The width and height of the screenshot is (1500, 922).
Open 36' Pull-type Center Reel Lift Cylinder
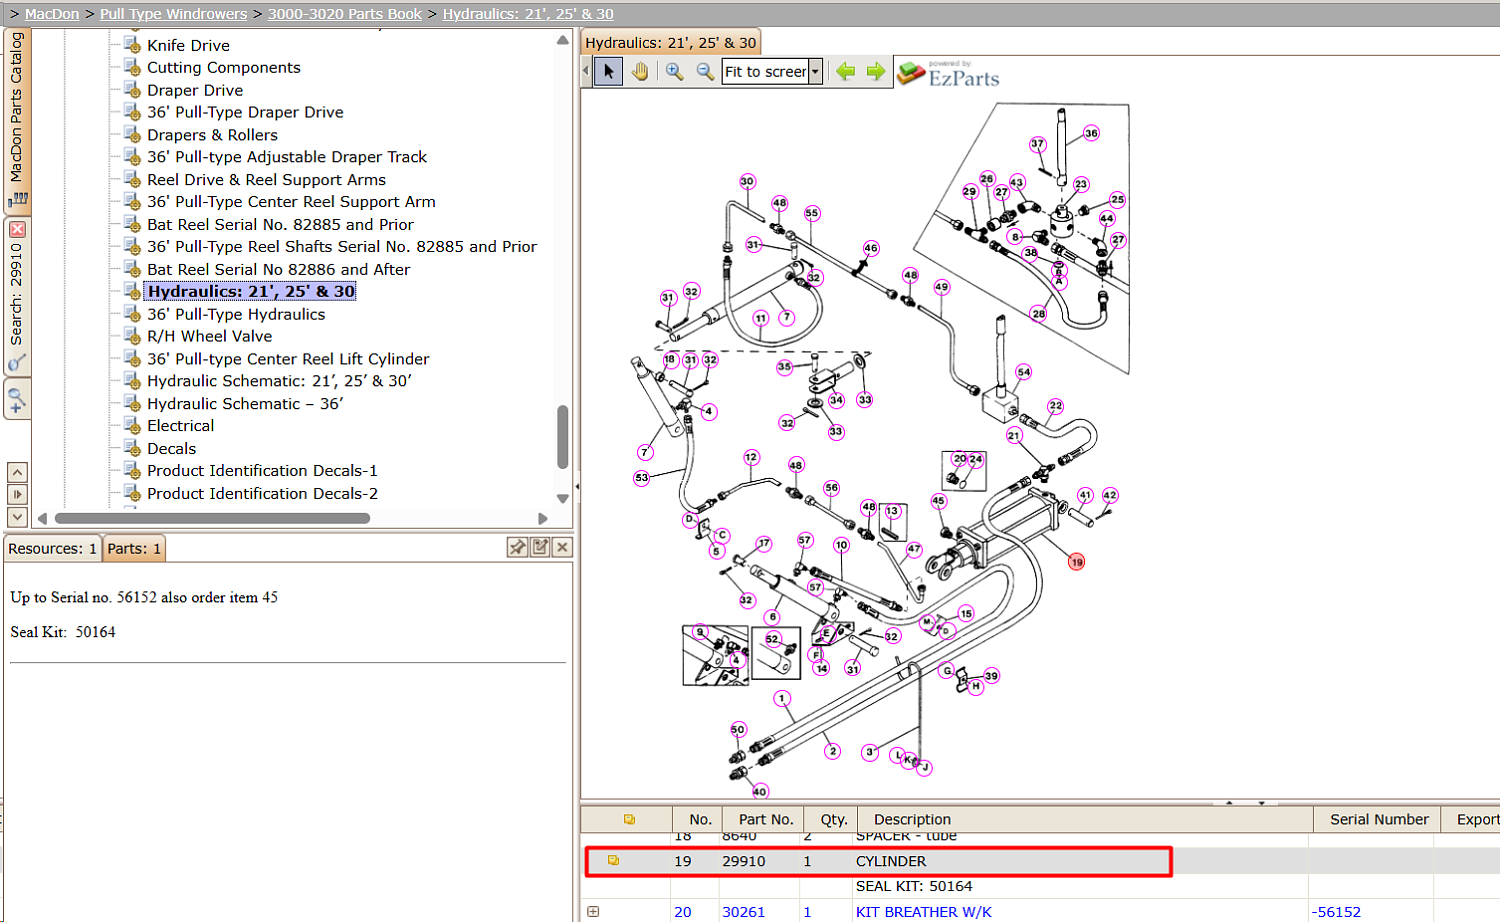[x=288, y=359]
